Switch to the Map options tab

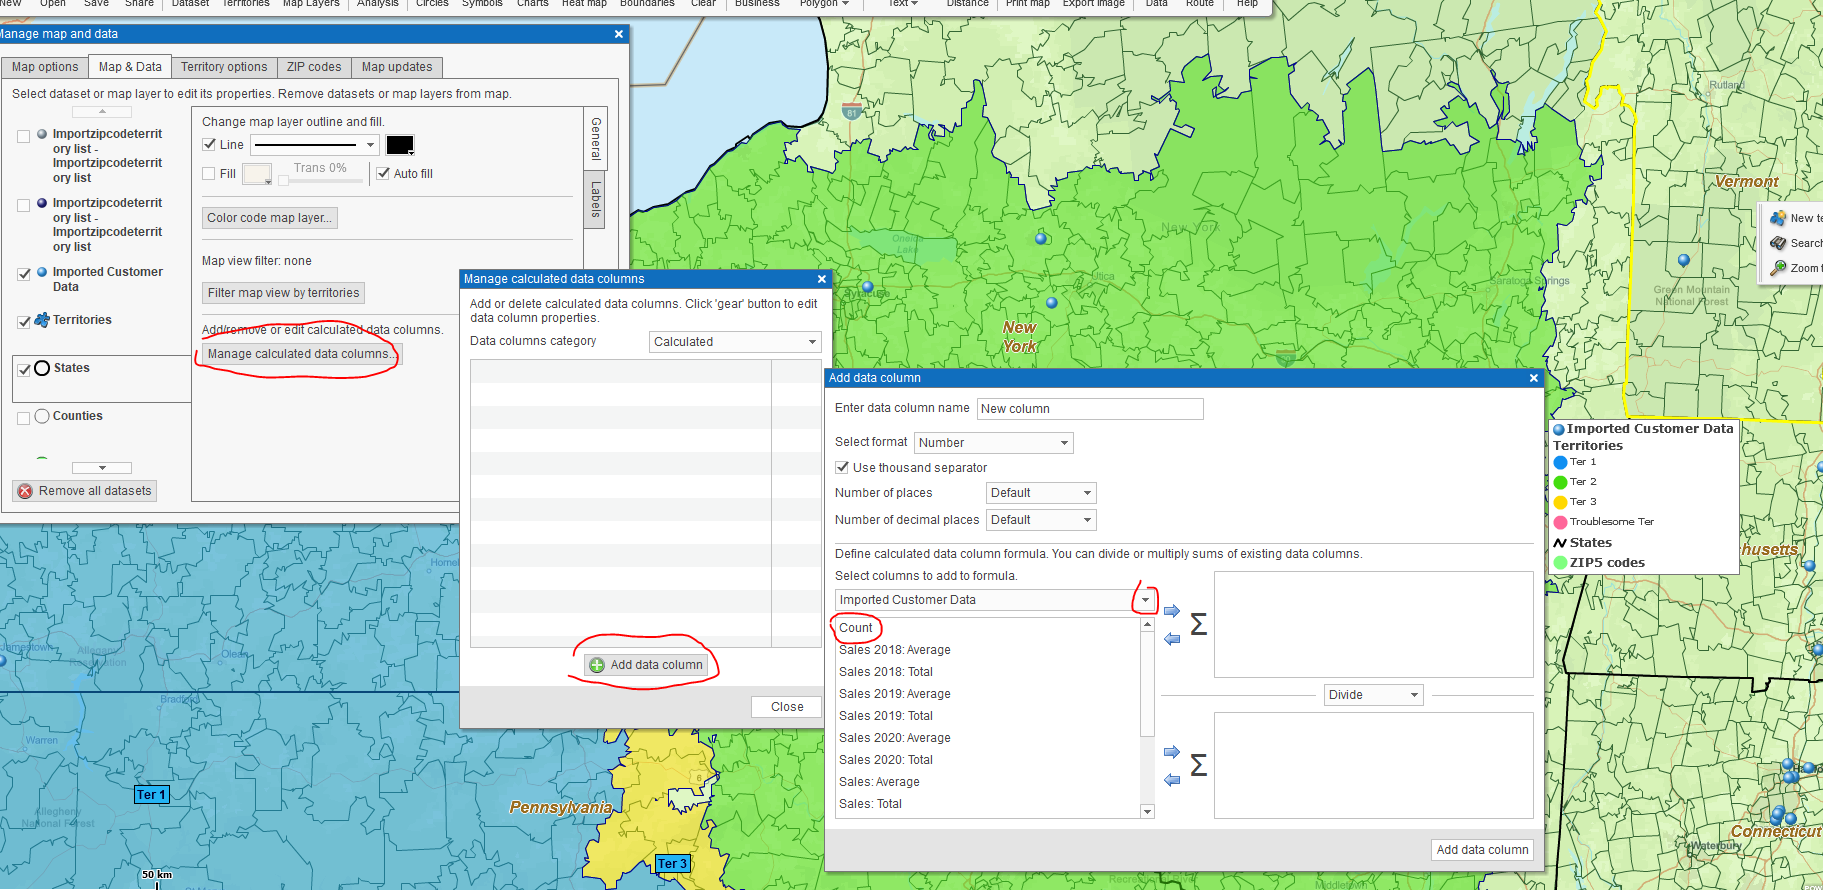coord(45,67)
